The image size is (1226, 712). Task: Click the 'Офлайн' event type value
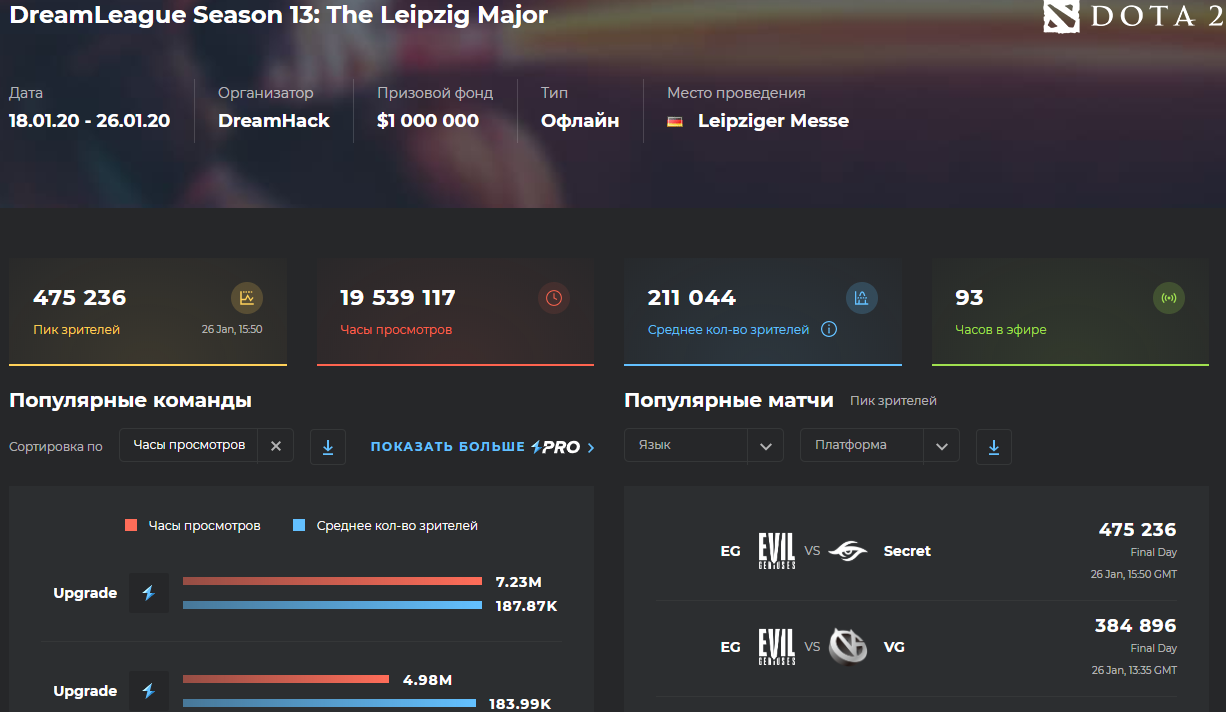(x=580, y=121)
